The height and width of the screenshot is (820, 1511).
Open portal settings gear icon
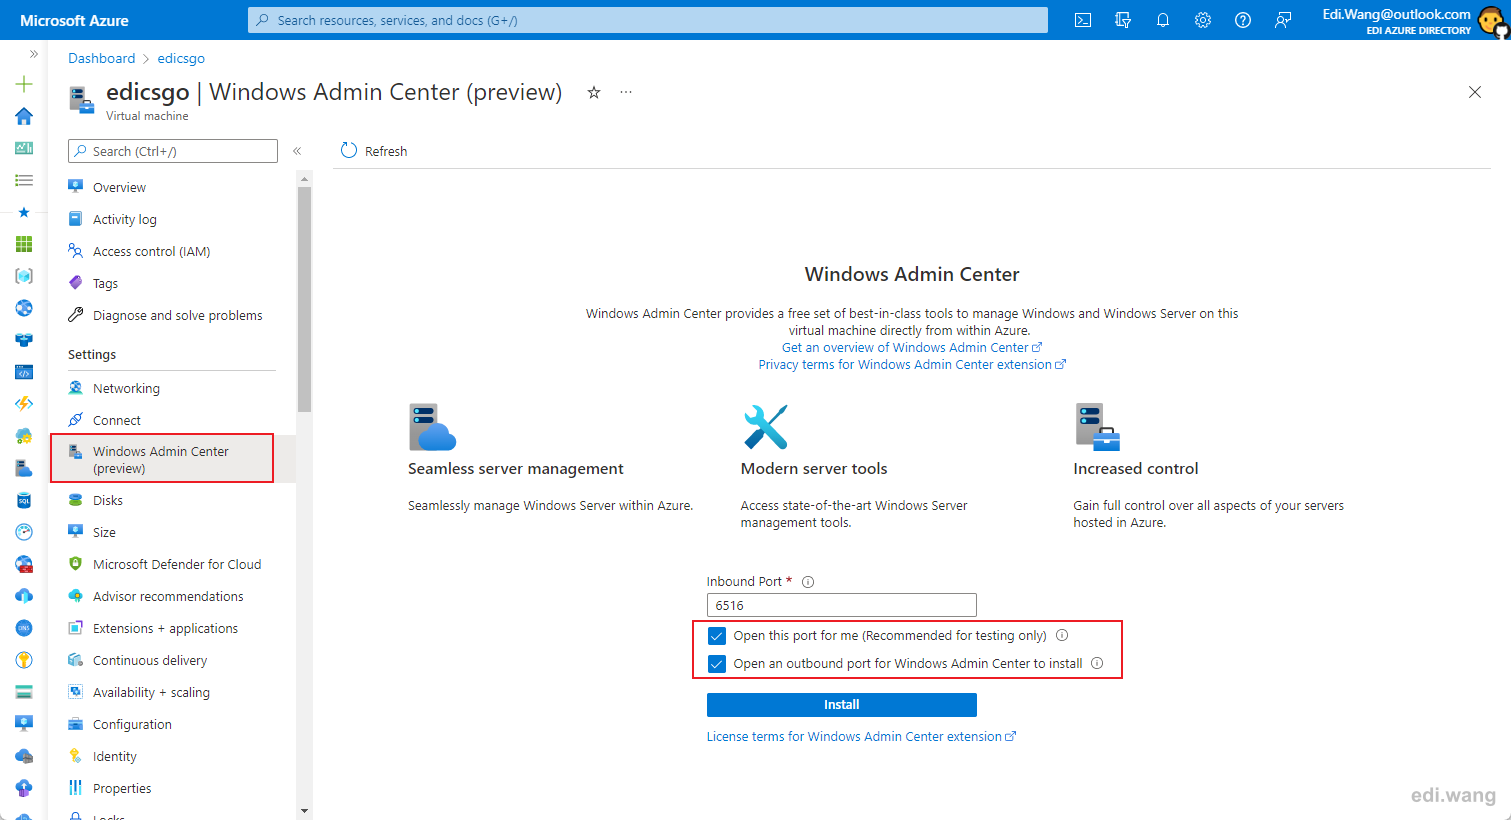pyautogui.click(x=1203, y=20)
